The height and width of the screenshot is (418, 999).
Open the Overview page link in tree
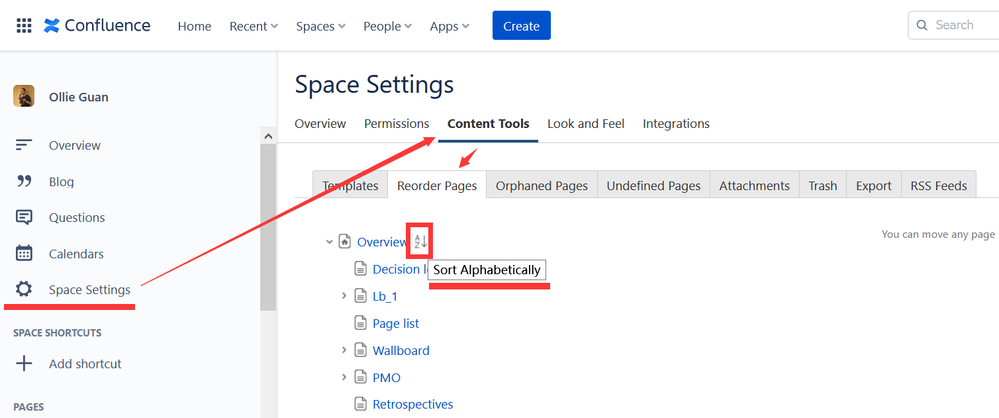382,242
